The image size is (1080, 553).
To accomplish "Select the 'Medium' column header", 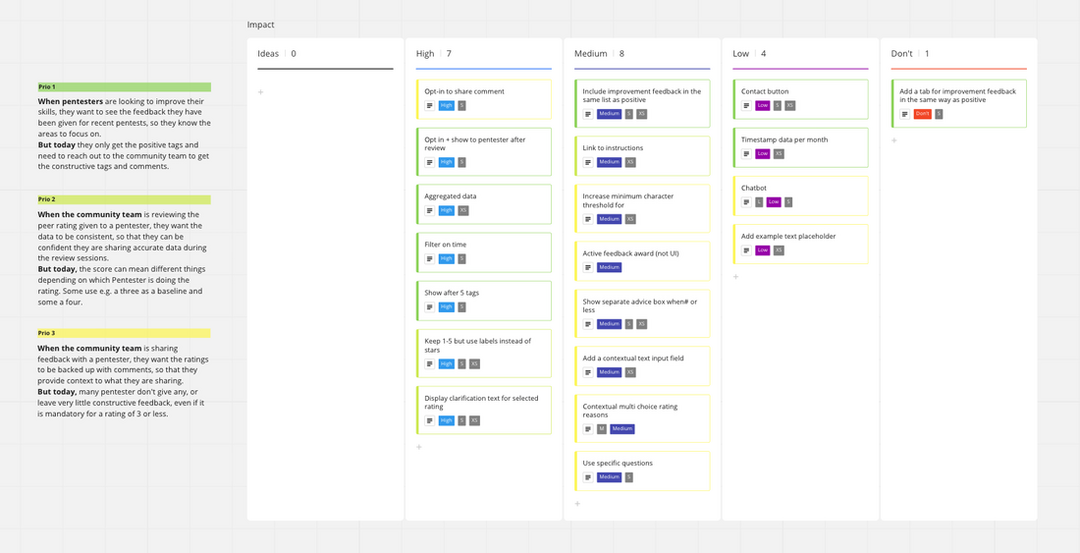I will pos(591,54).
